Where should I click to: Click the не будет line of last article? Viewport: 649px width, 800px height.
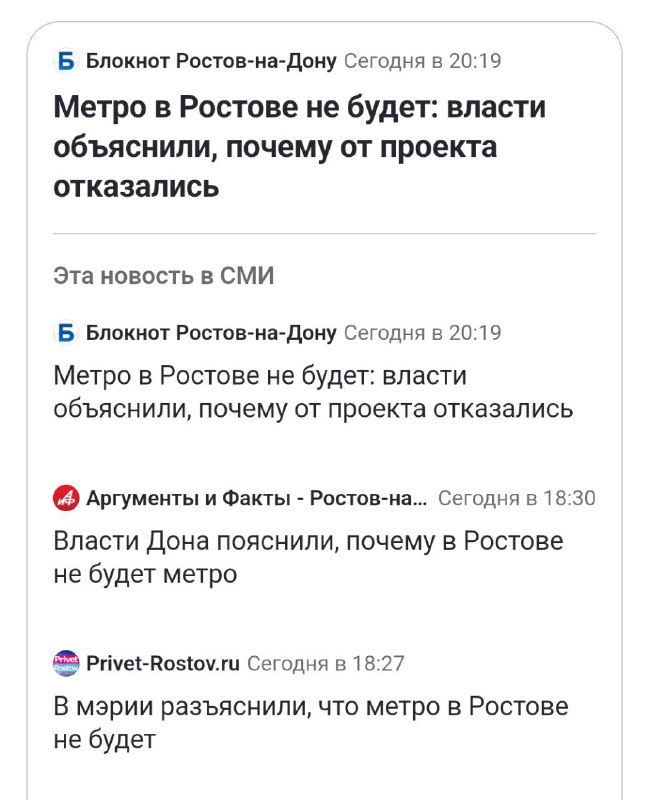coord(105,740)
